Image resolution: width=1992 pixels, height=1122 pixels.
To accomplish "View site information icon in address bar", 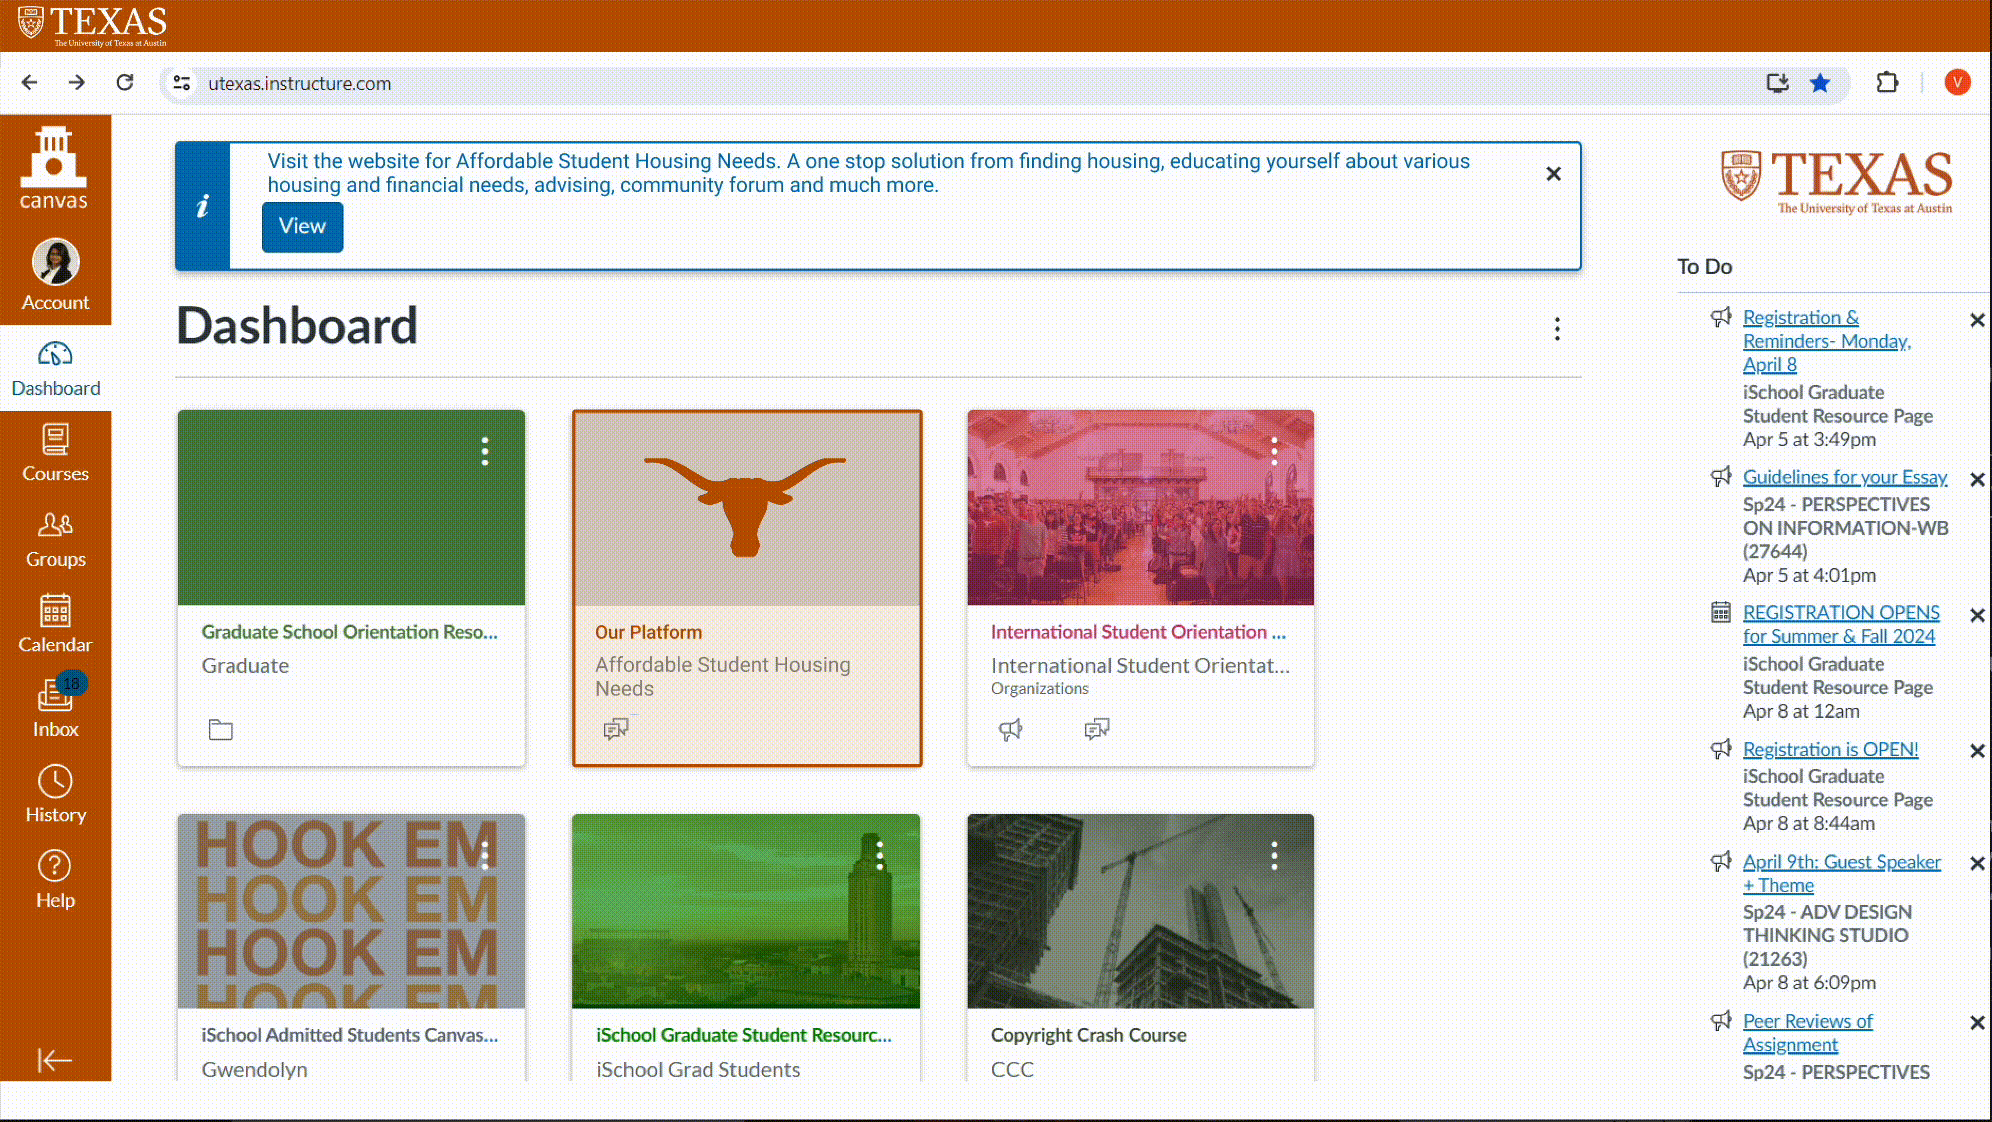I will click(181, 83).
